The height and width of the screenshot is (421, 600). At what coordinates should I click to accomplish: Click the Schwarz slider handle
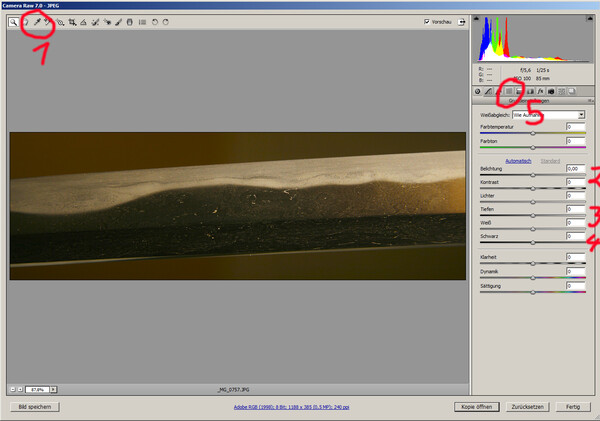click(x=533, y=243)
